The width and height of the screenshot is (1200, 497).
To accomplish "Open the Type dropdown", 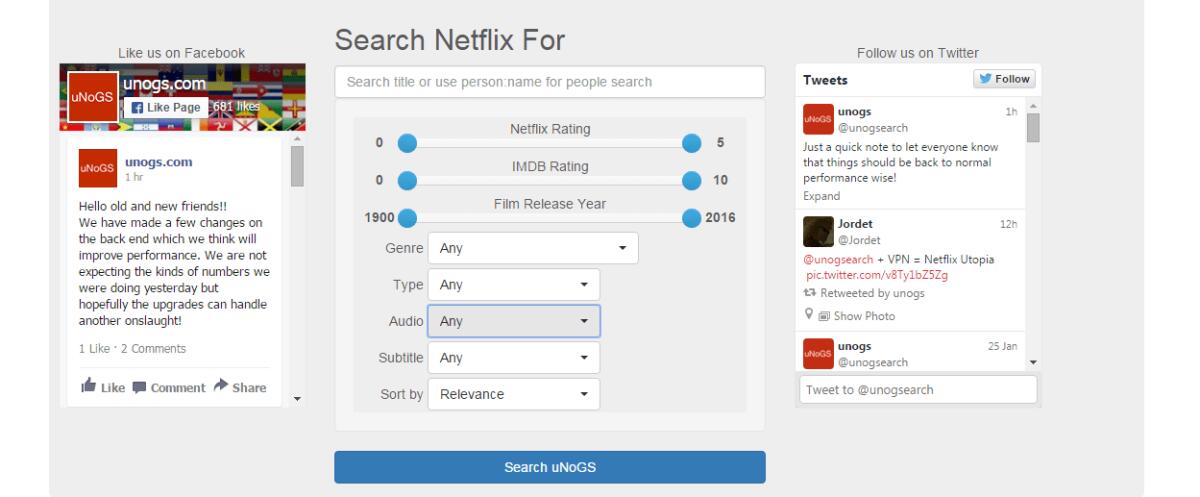I will click(x=514, y=285).
